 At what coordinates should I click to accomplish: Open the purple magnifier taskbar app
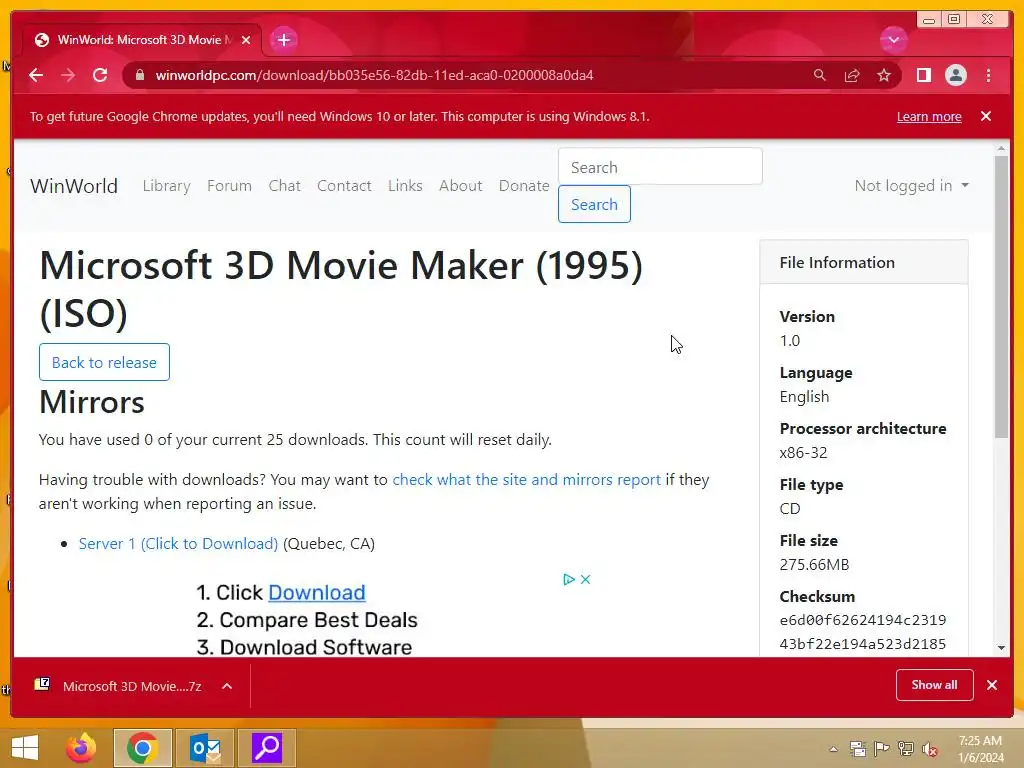click(x=267, y=748)
